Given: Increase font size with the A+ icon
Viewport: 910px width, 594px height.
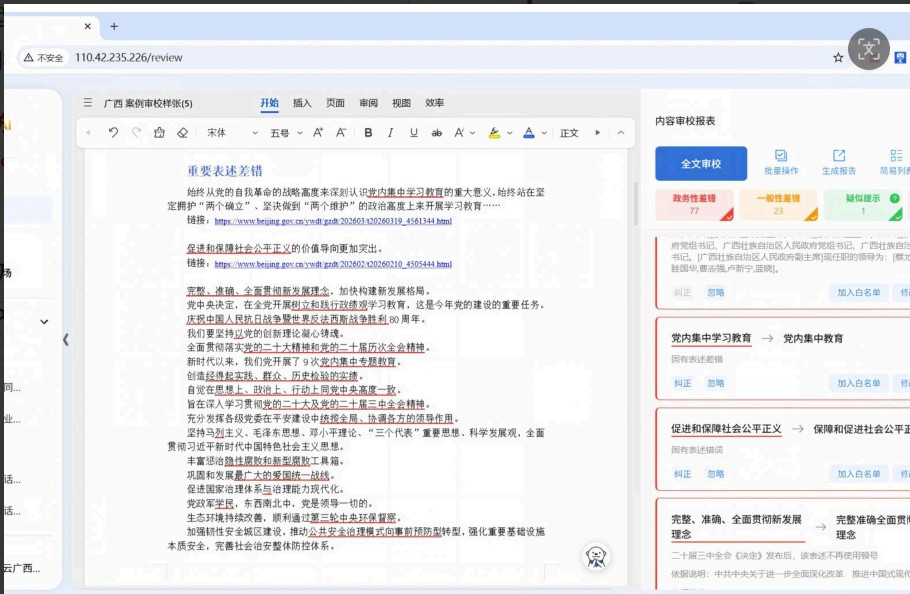Looking at the screenshot, I should click(318, 133).
